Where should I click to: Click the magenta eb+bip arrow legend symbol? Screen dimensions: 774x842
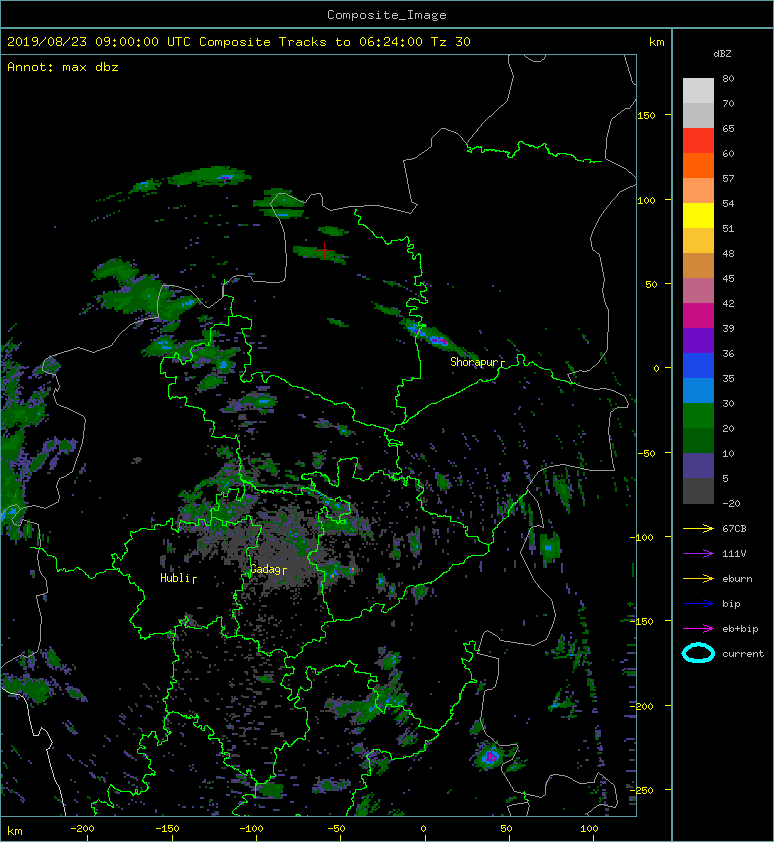click(x=698, y=628)
